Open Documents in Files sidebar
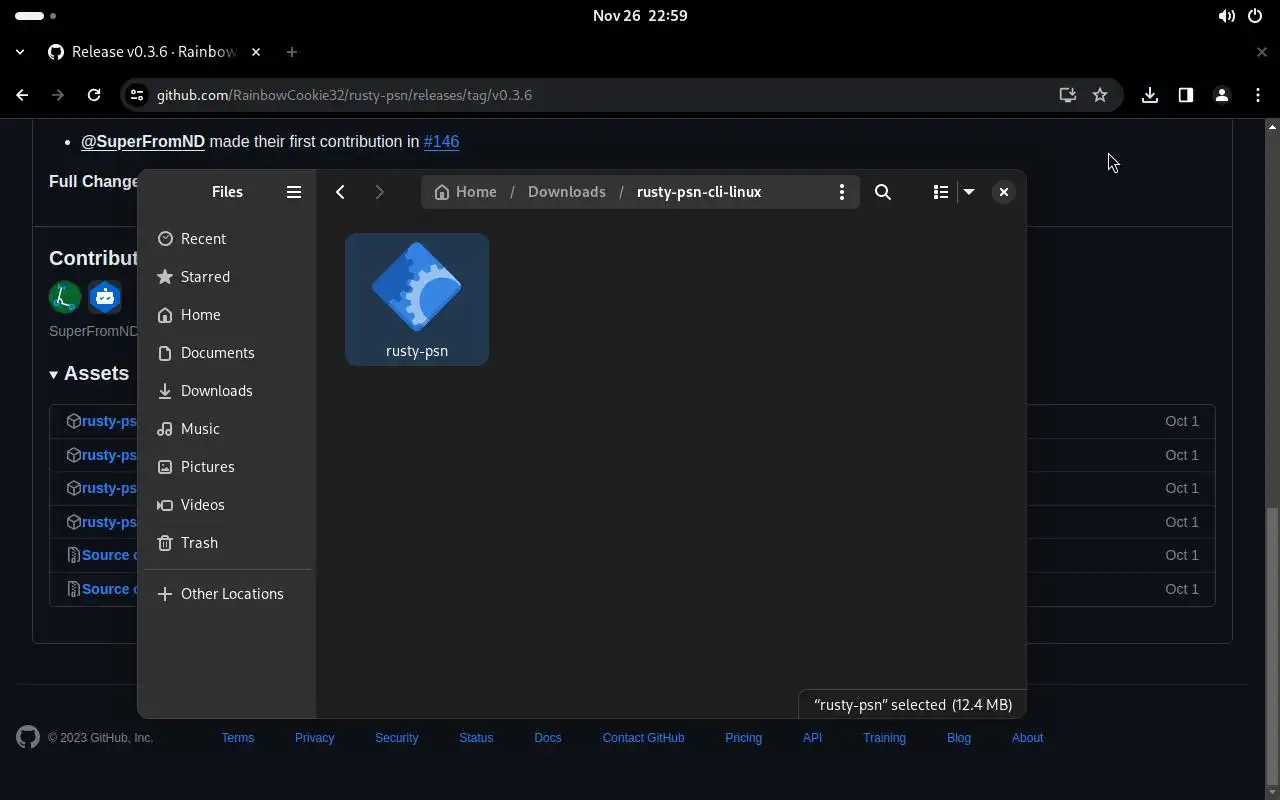 tap(228, 353)
